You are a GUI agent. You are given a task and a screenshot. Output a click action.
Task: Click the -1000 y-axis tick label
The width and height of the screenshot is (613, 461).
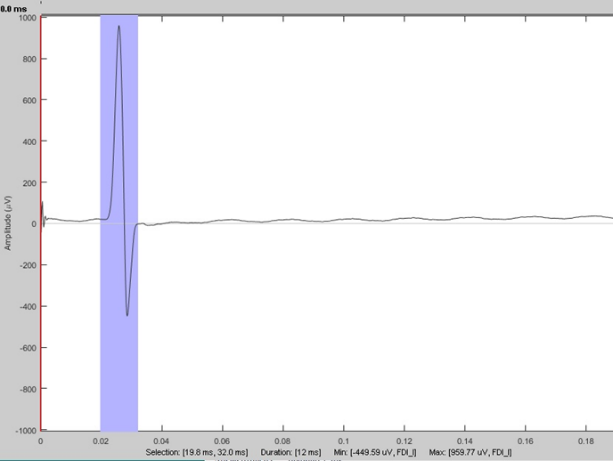[x=26, y=431]
